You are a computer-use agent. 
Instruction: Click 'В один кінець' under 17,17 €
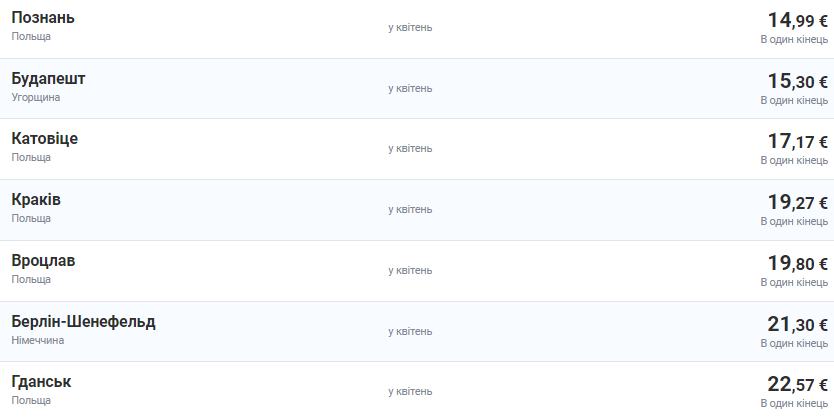[x=794, y=161]
